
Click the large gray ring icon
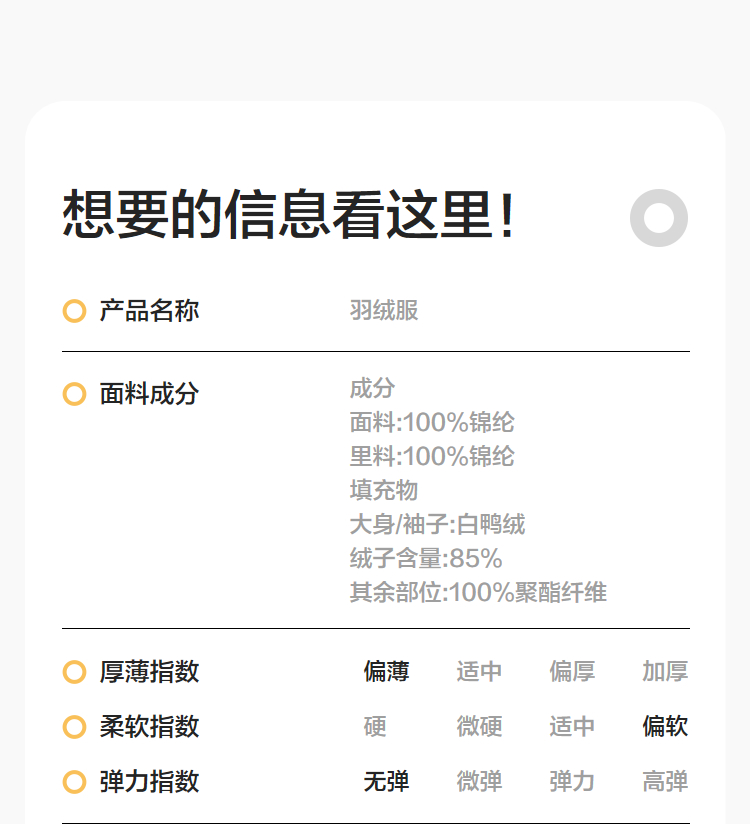click(x=659, y=217)
